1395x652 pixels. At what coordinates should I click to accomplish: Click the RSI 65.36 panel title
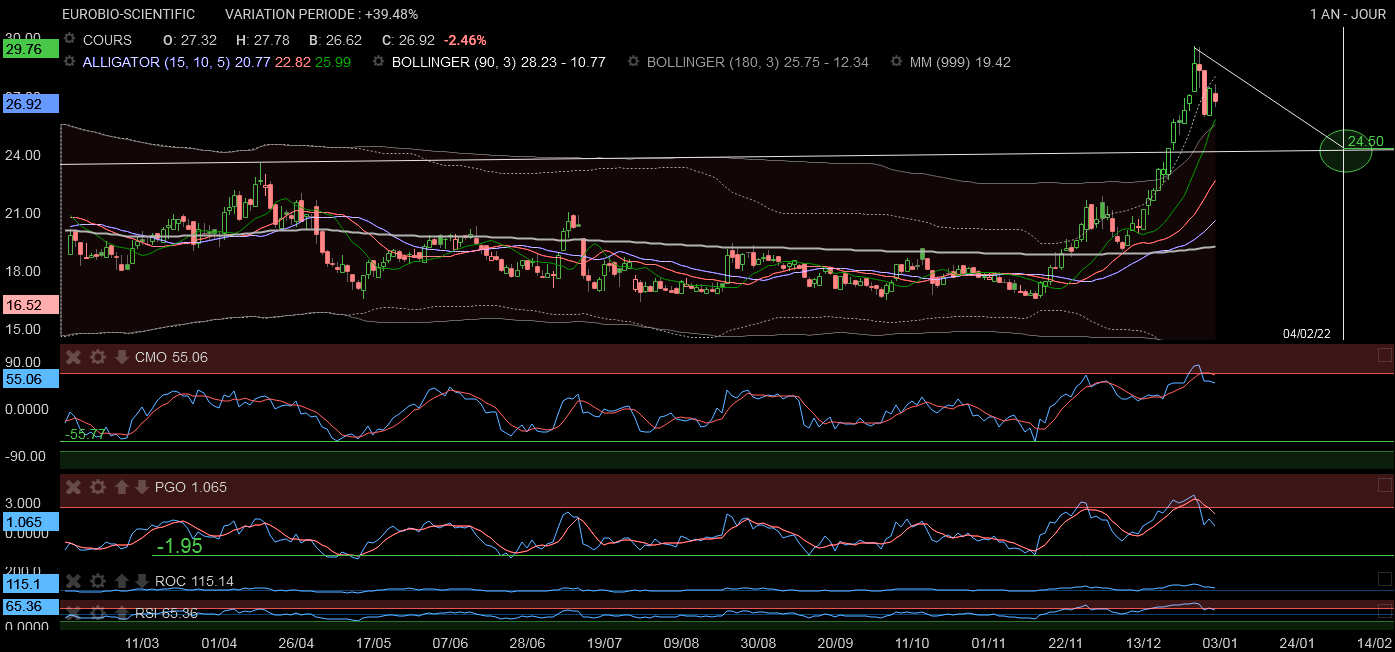166,612
